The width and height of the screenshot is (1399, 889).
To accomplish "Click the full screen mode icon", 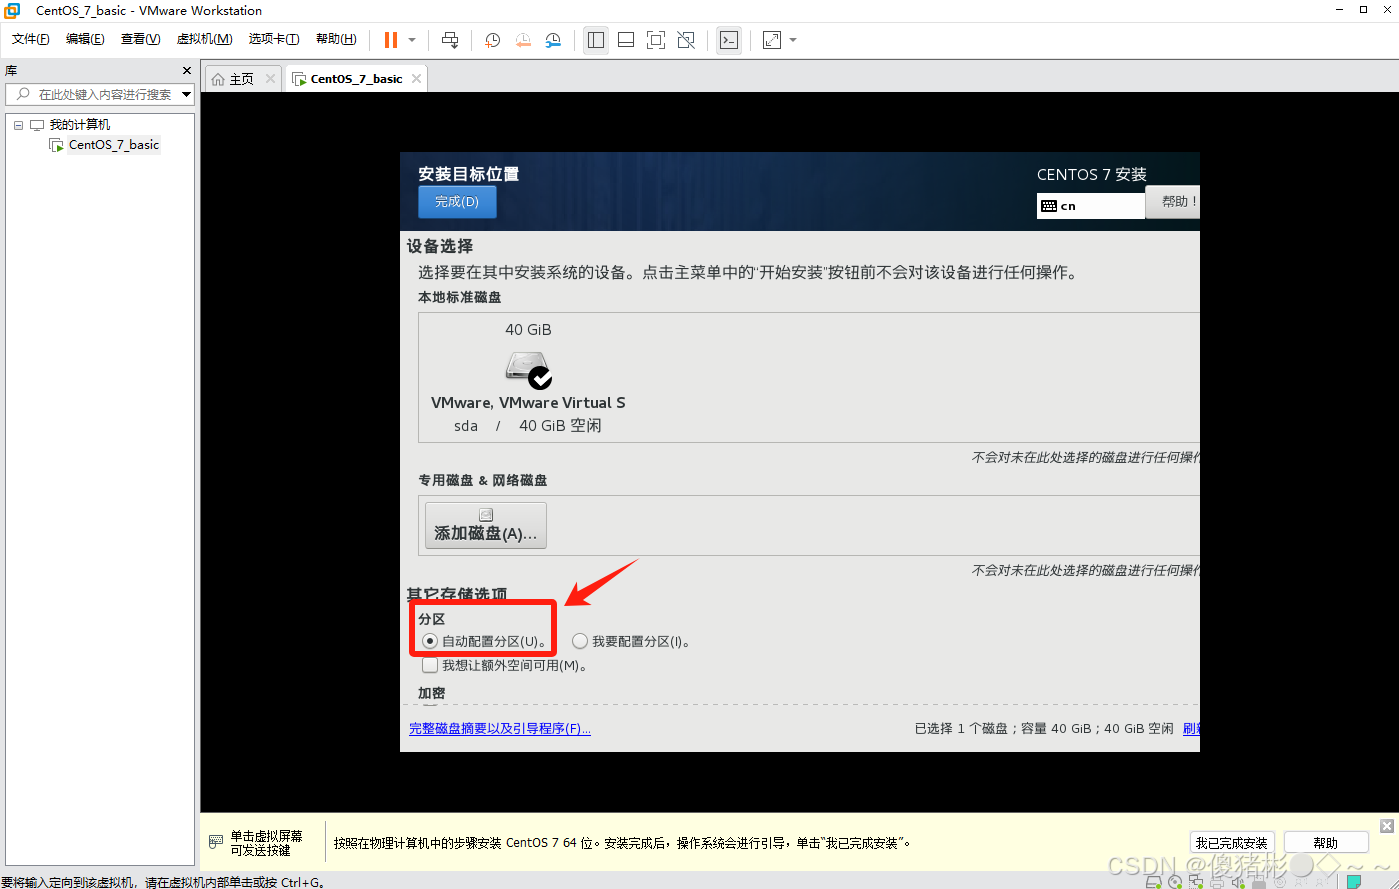I will pos(656,40).
